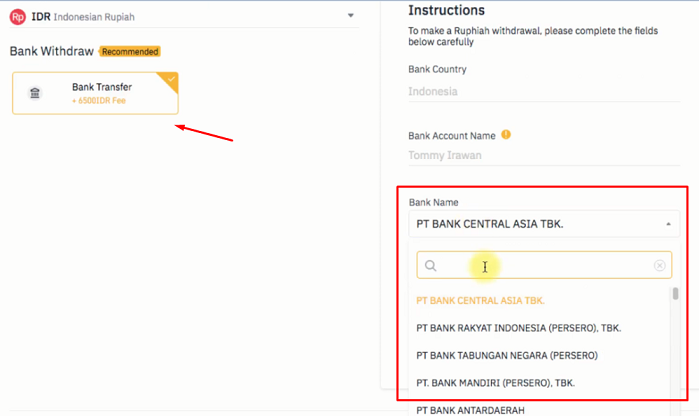Pick PT BANK ANTARDAERAH option

click(470, 410)
